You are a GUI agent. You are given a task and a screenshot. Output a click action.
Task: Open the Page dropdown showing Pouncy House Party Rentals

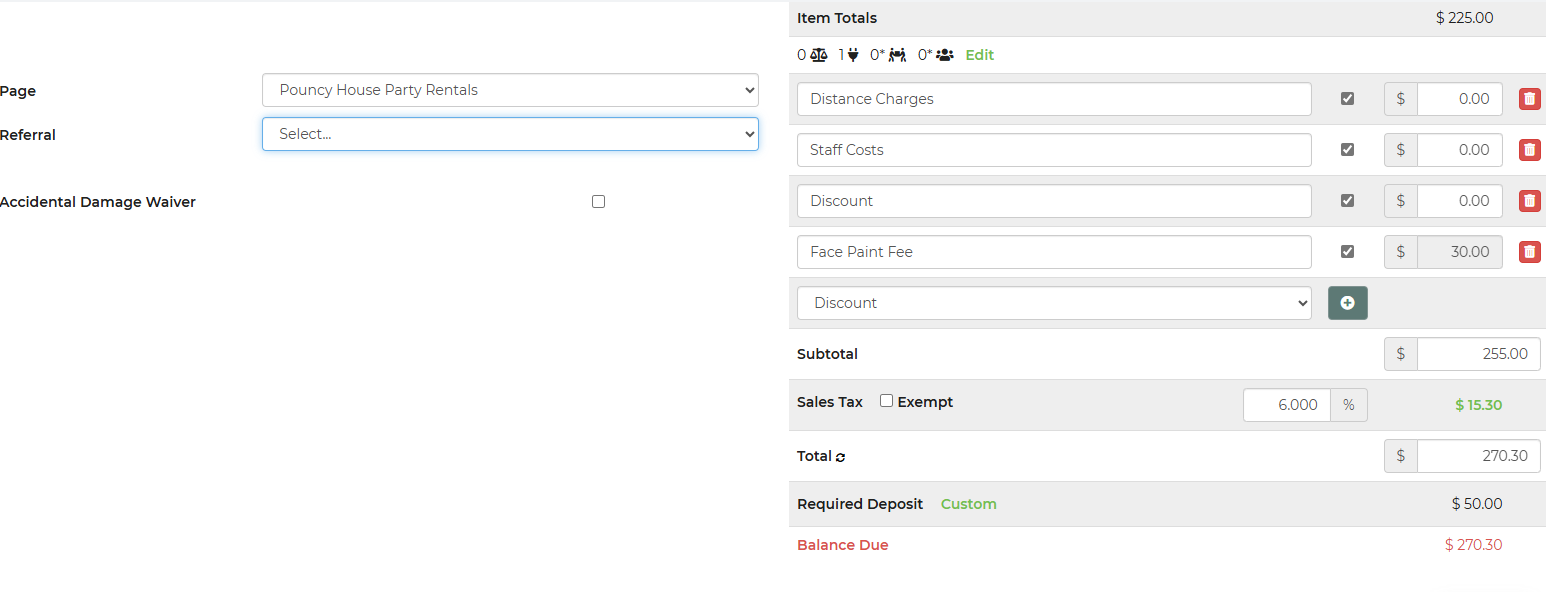pos(510,90)
